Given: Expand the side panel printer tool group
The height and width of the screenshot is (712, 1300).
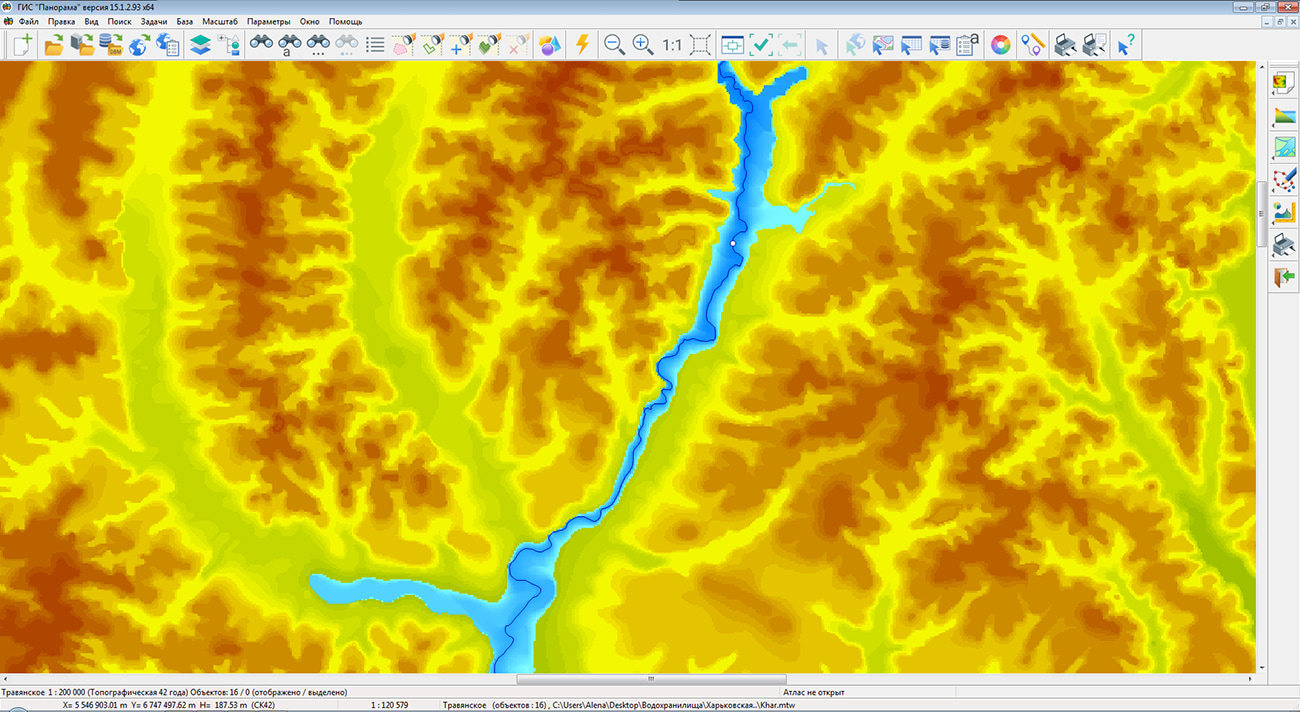Looking at the screenshot, I should coord(1284,244).
